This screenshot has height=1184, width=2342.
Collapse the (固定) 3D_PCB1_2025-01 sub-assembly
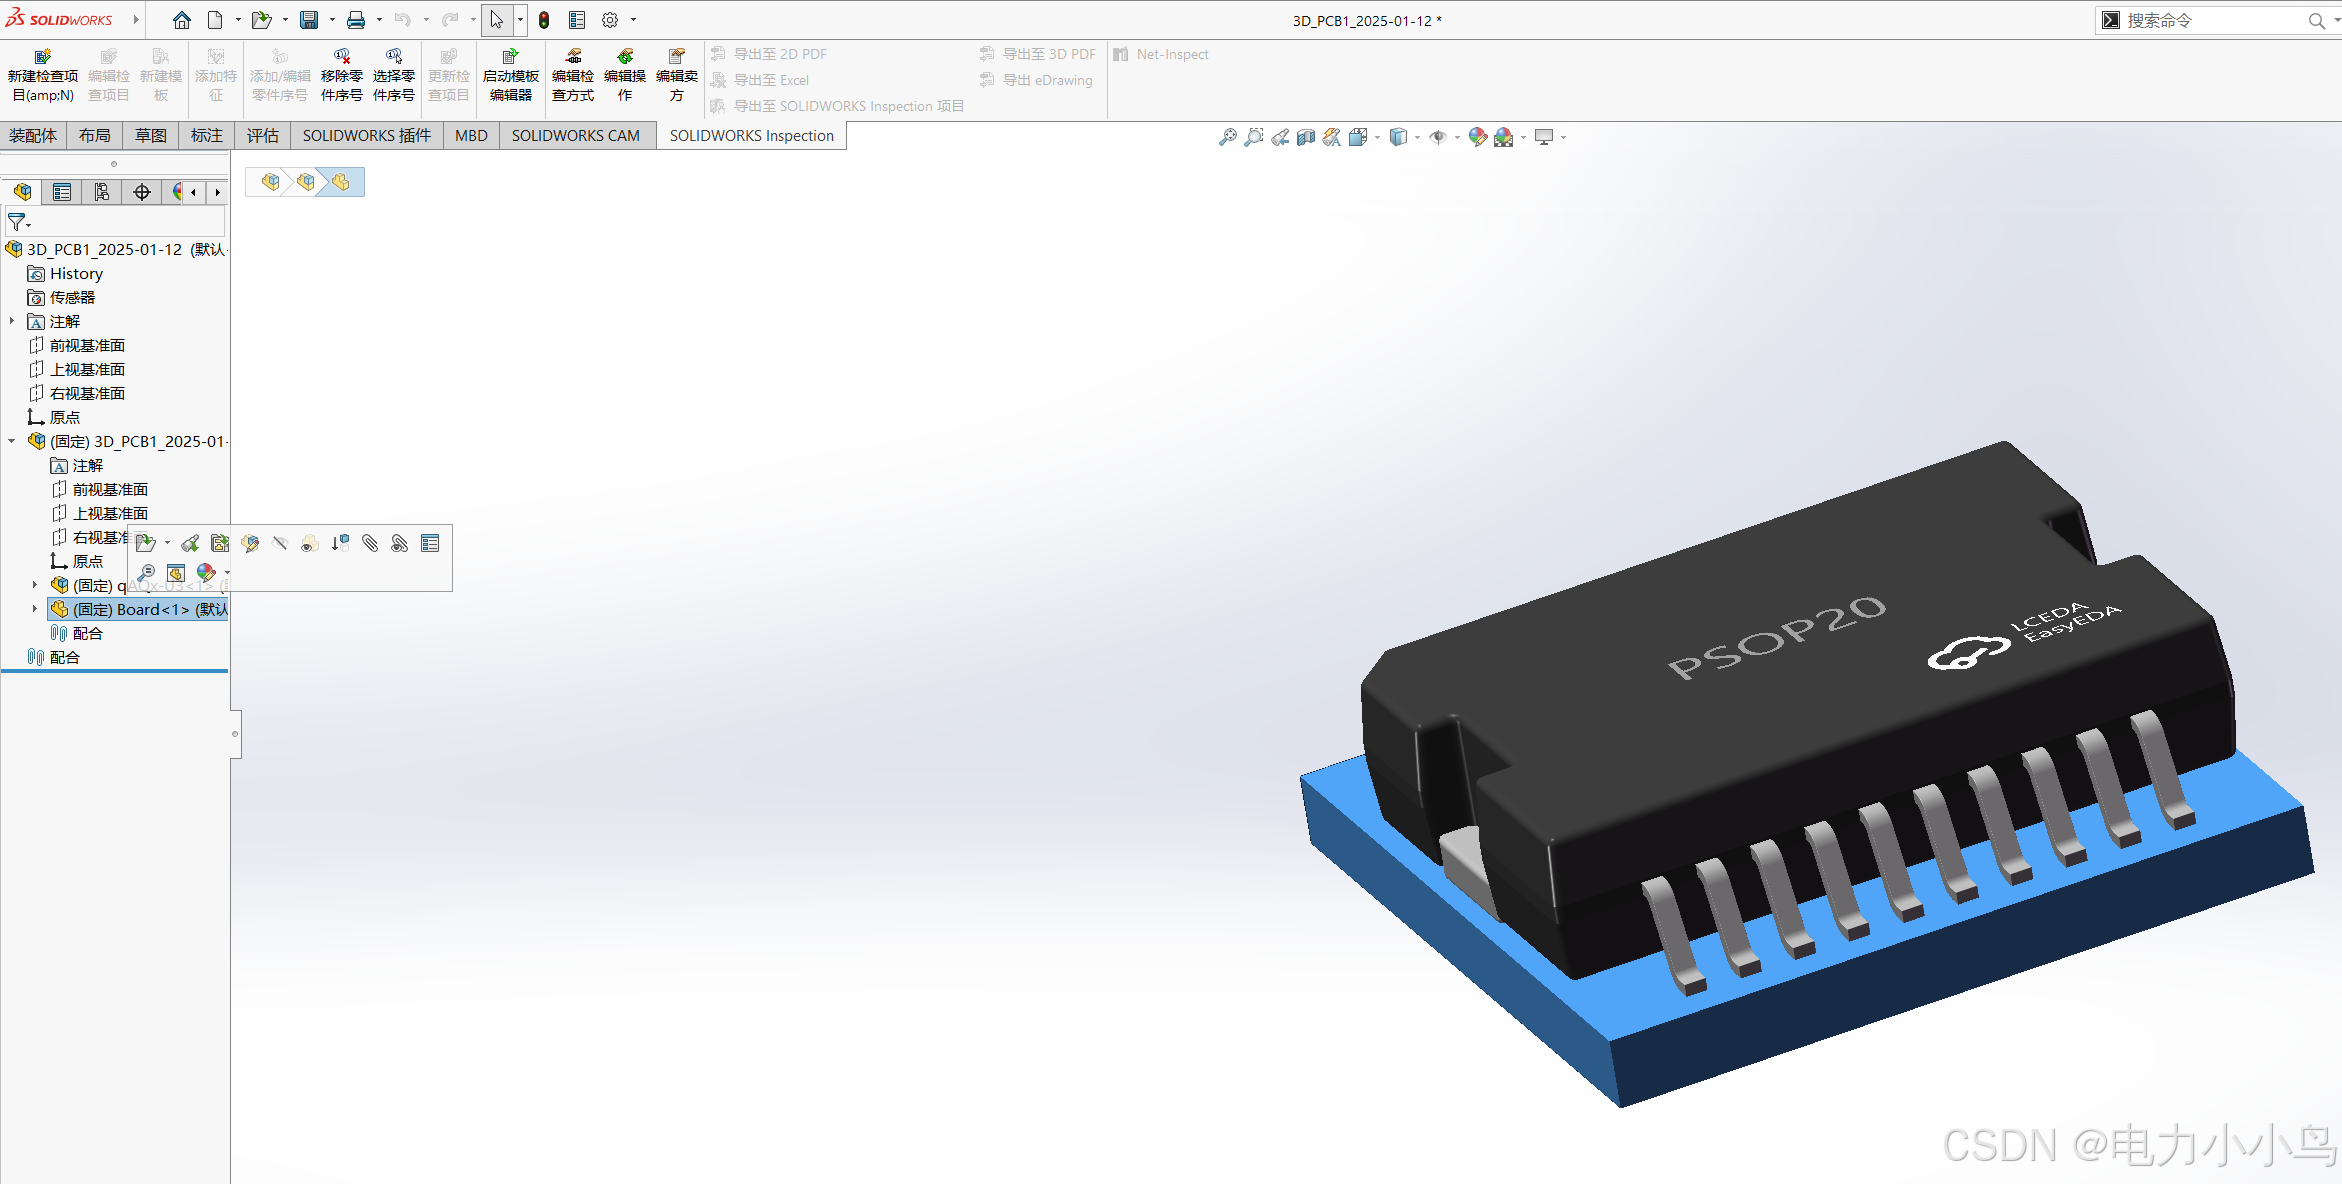(12, 441)
